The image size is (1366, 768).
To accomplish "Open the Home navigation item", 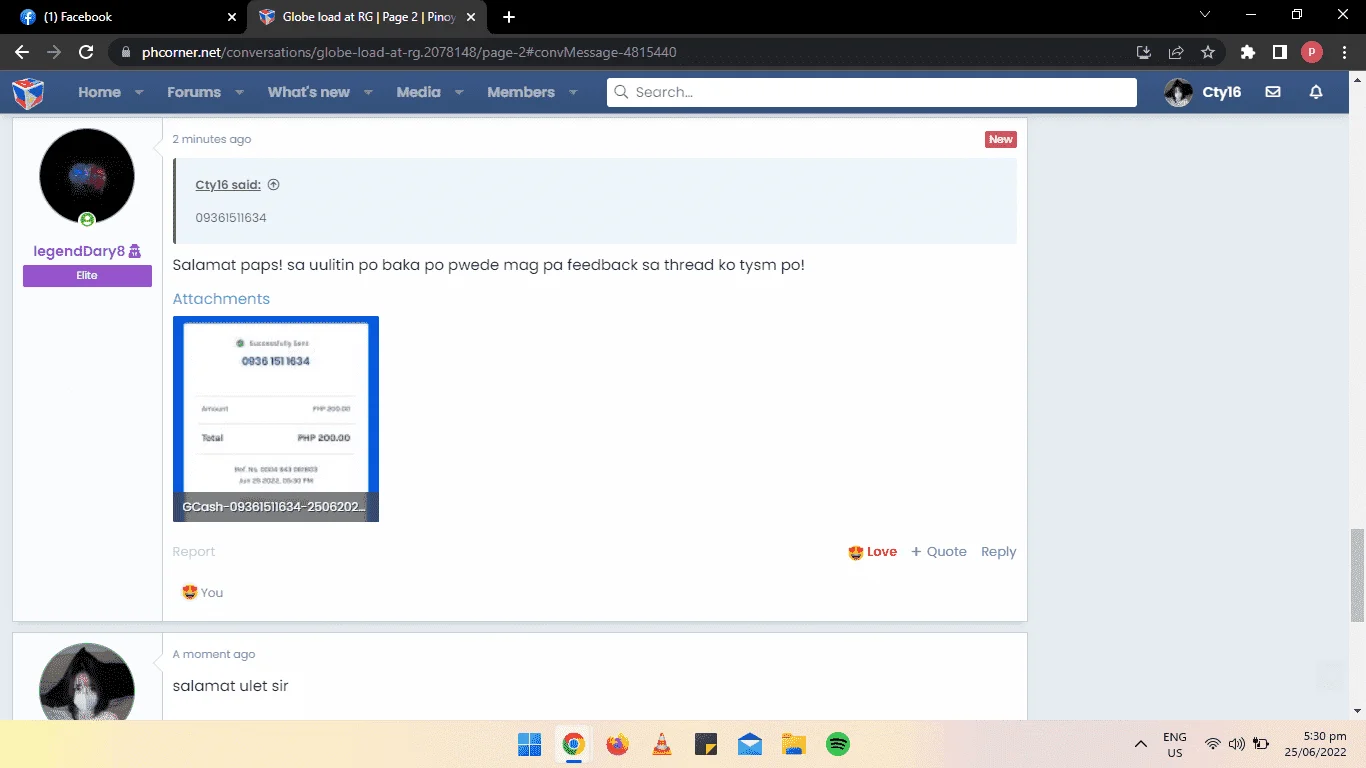I will (x=99, y=92).
